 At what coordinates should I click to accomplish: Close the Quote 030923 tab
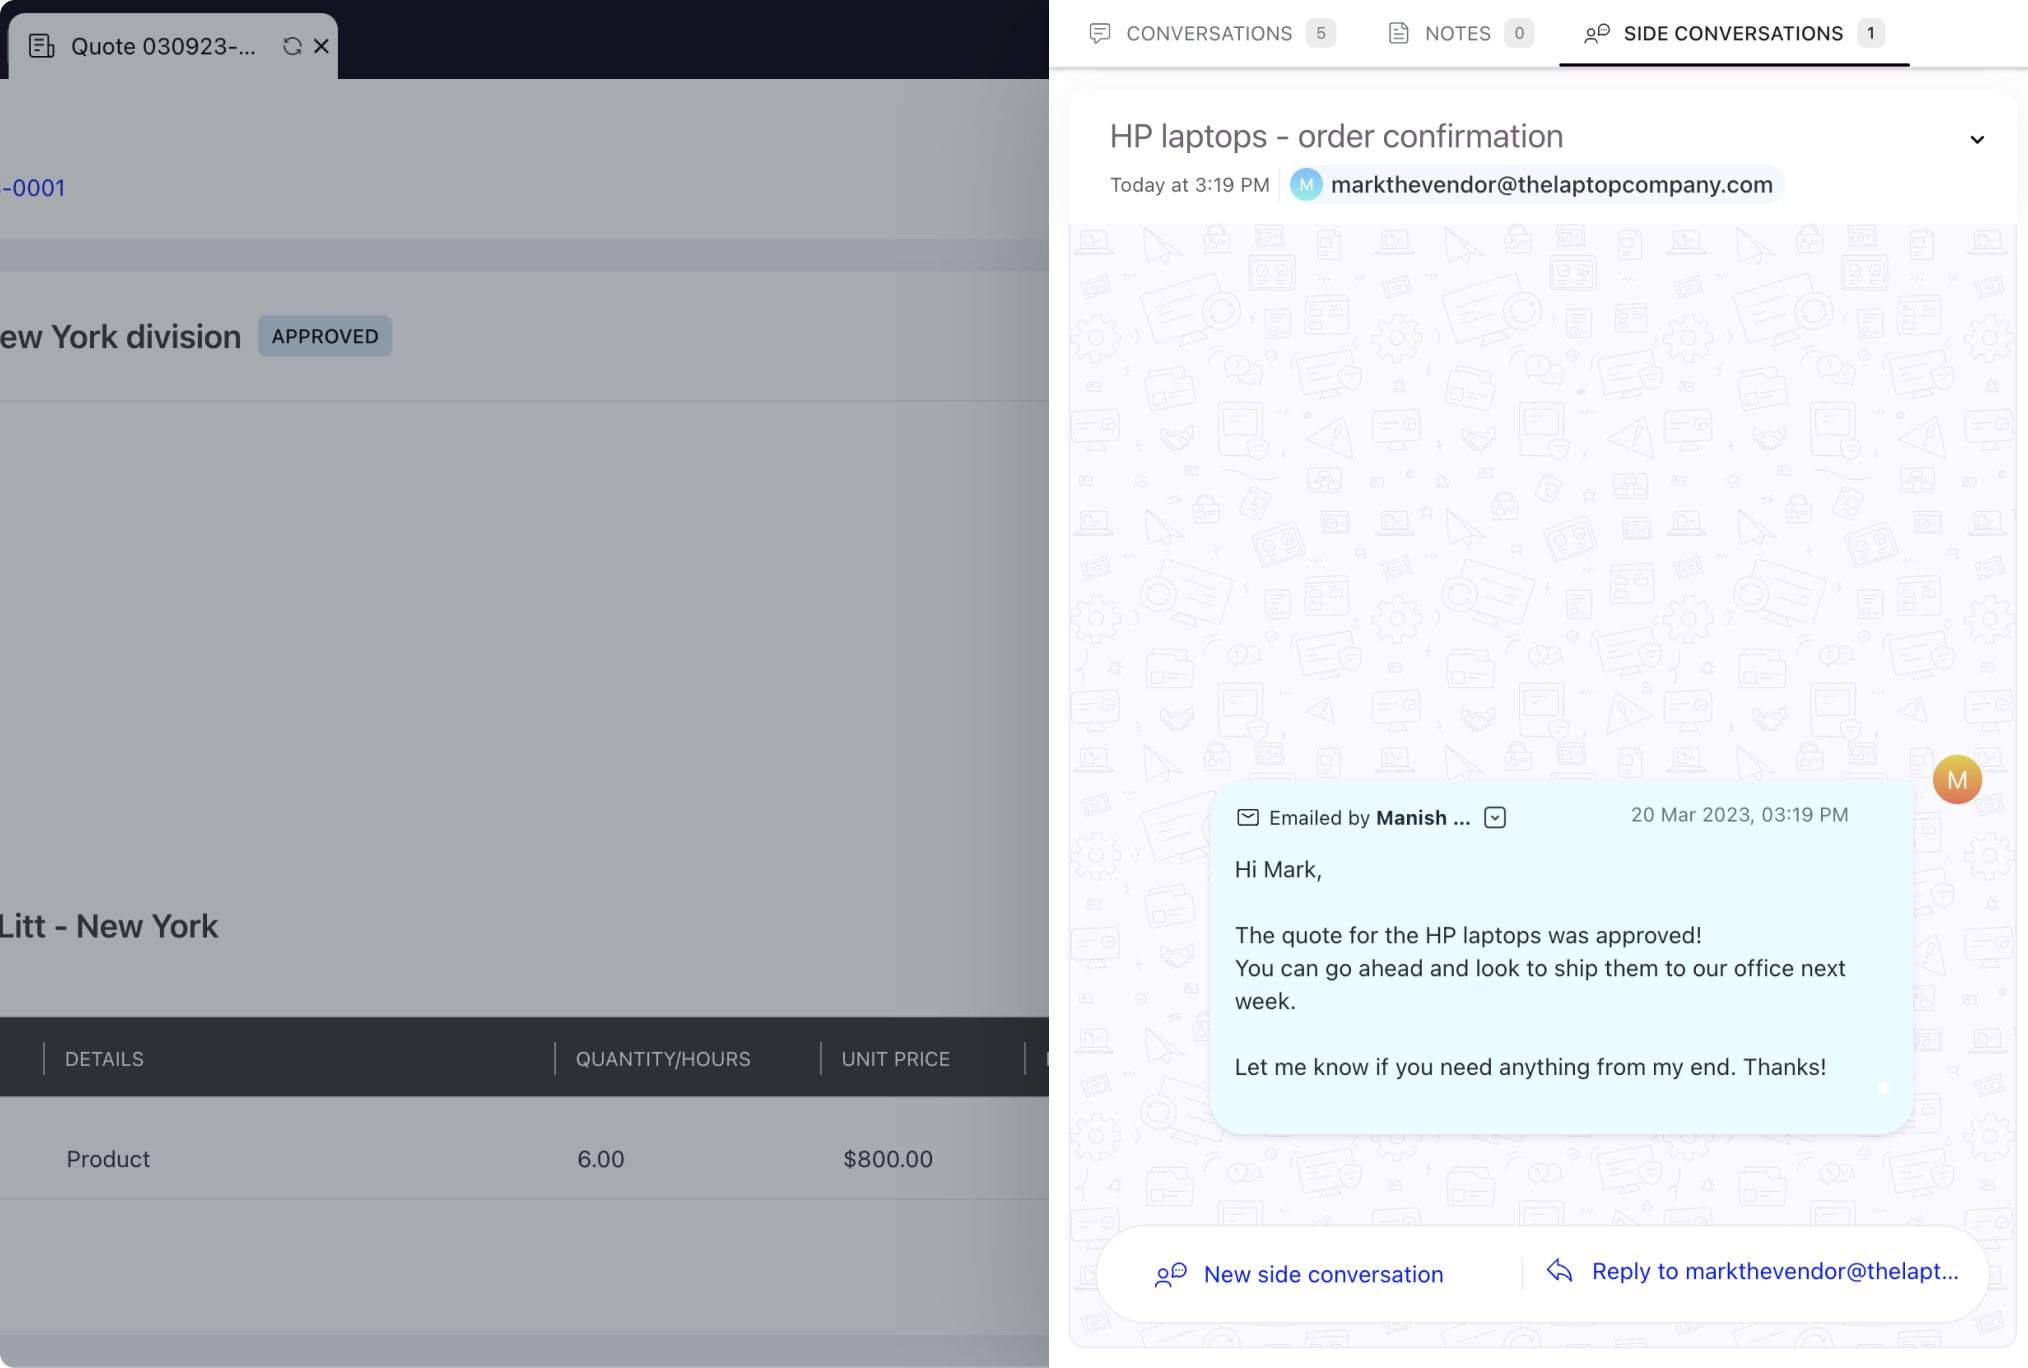(321, 46)
